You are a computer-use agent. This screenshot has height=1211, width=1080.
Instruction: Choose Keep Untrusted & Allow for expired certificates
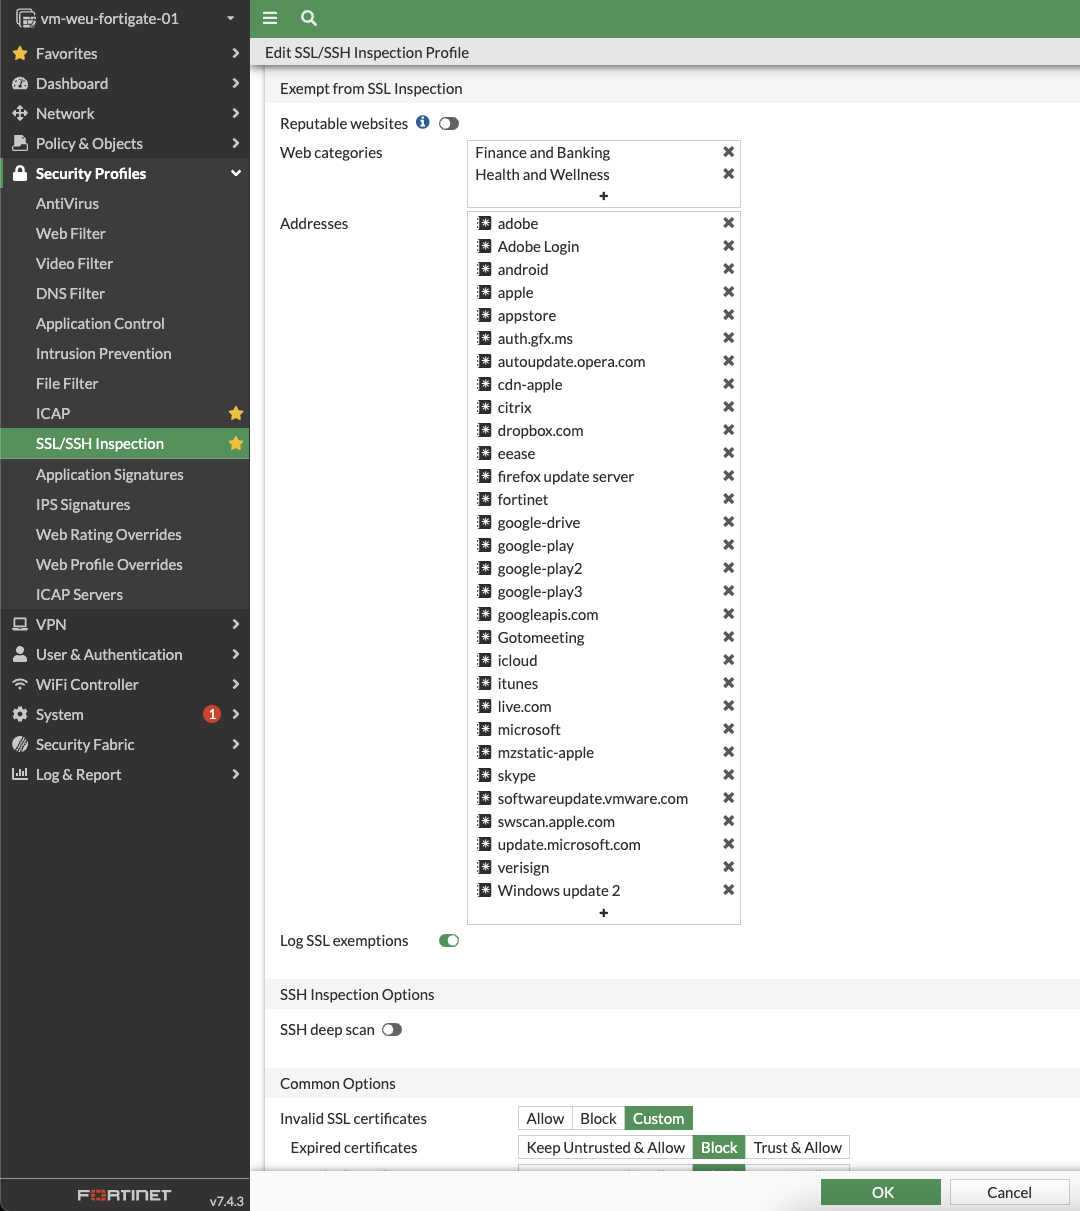pyautogui.click(x=605, y=1147)
